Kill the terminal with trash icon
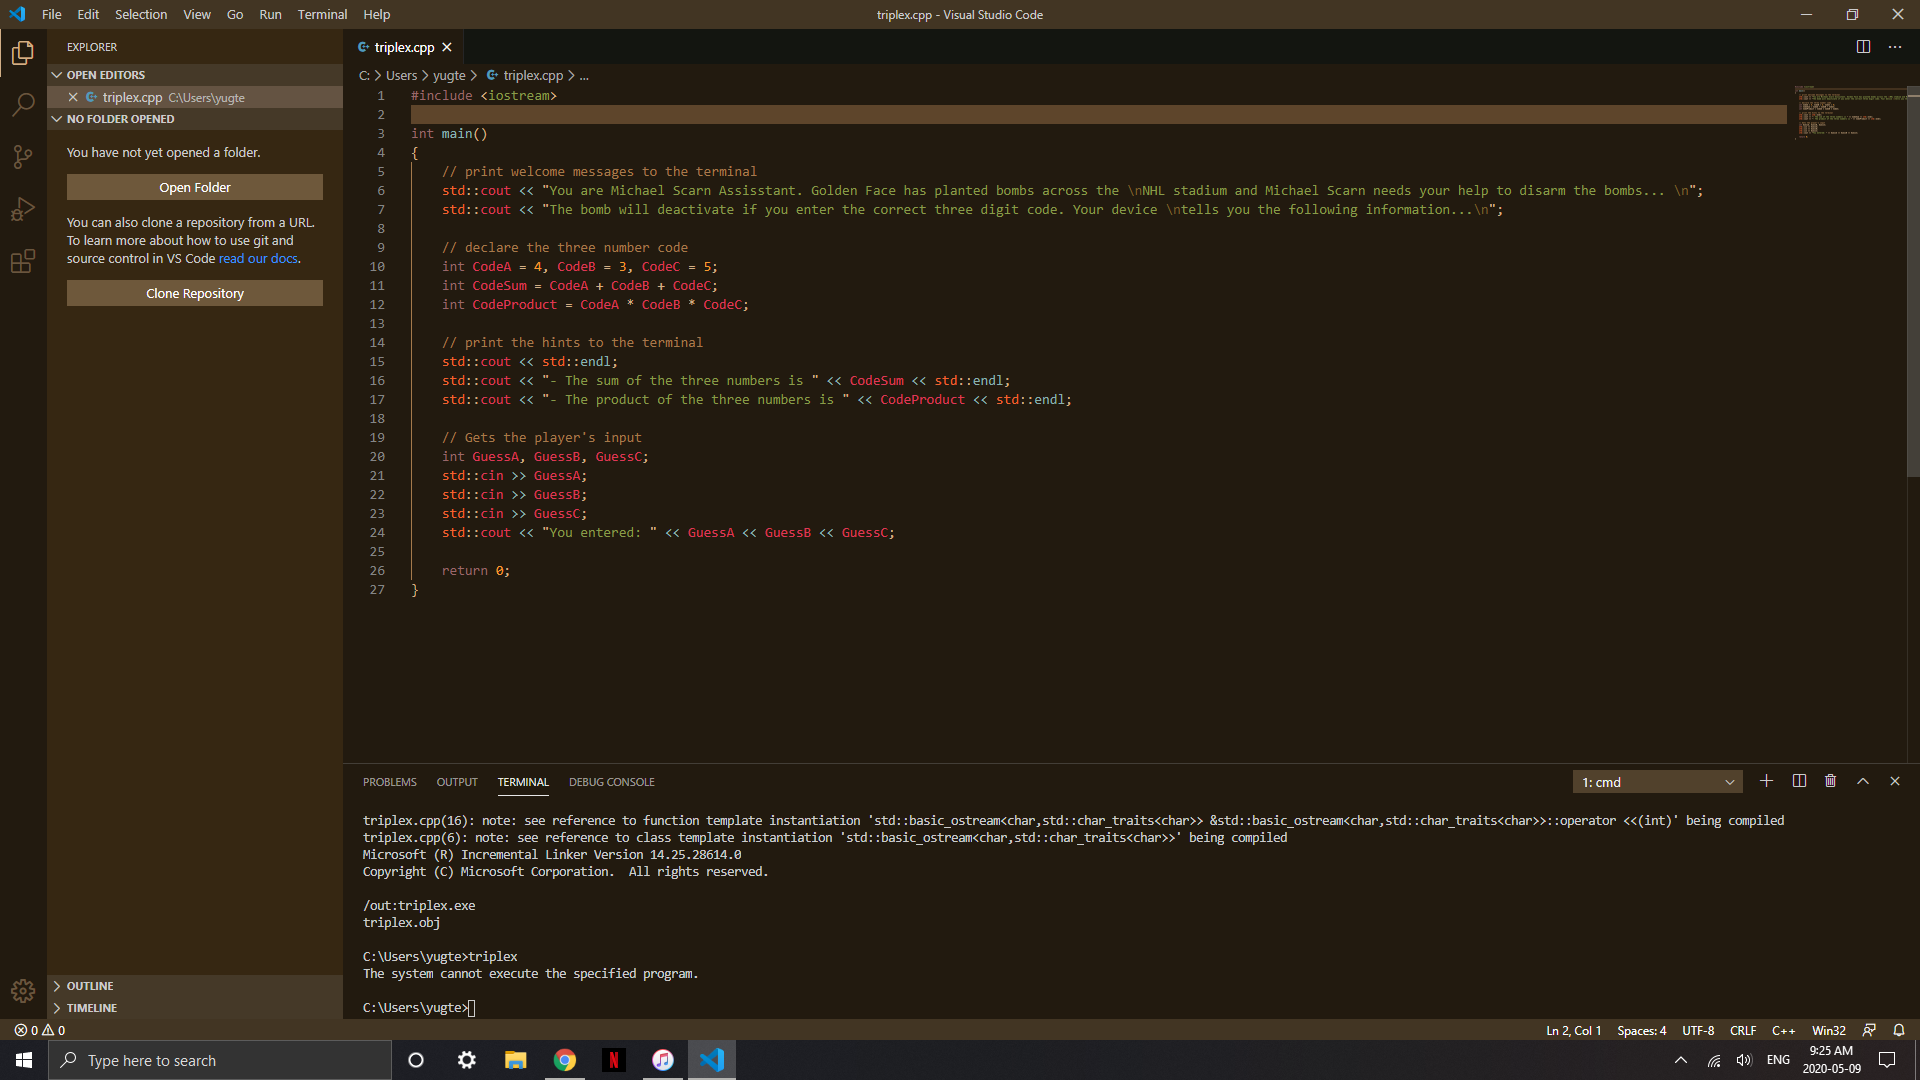The width and height of the screenshot is (1920, 1080). tap(1830, 781)
